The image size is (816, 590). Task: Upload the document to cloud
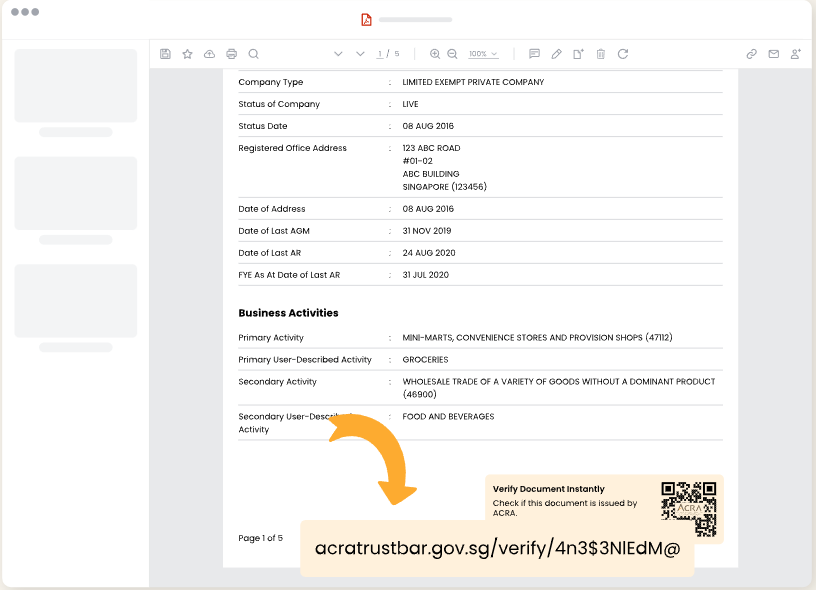[209, 54]
